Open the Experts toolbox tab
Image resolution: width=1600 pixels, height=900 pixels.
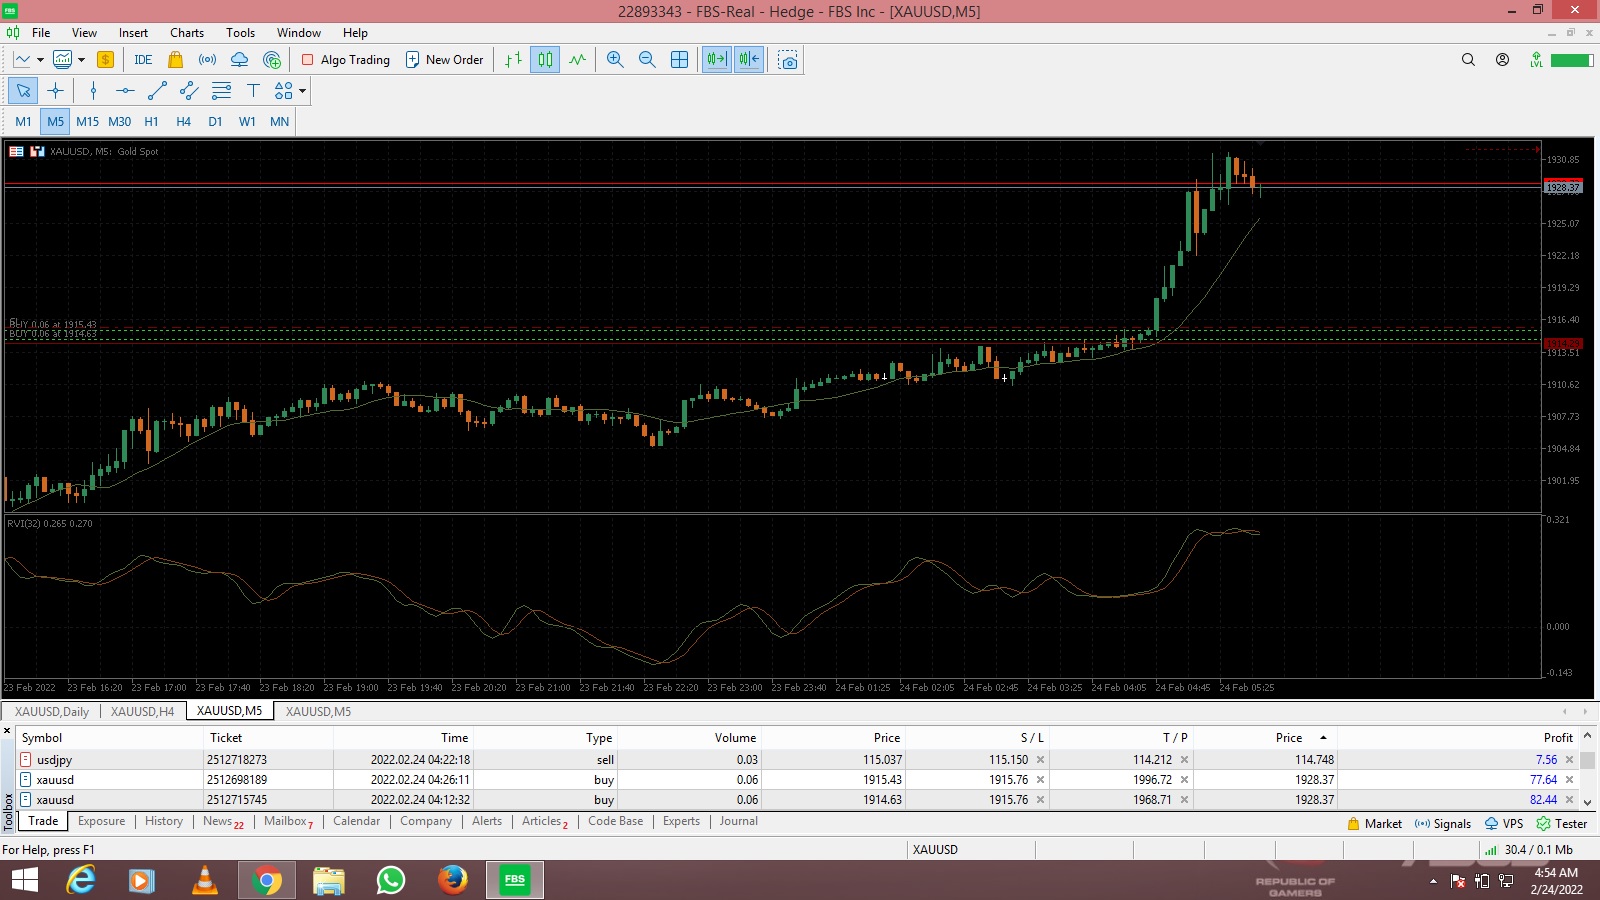click(x=681, y=821)
